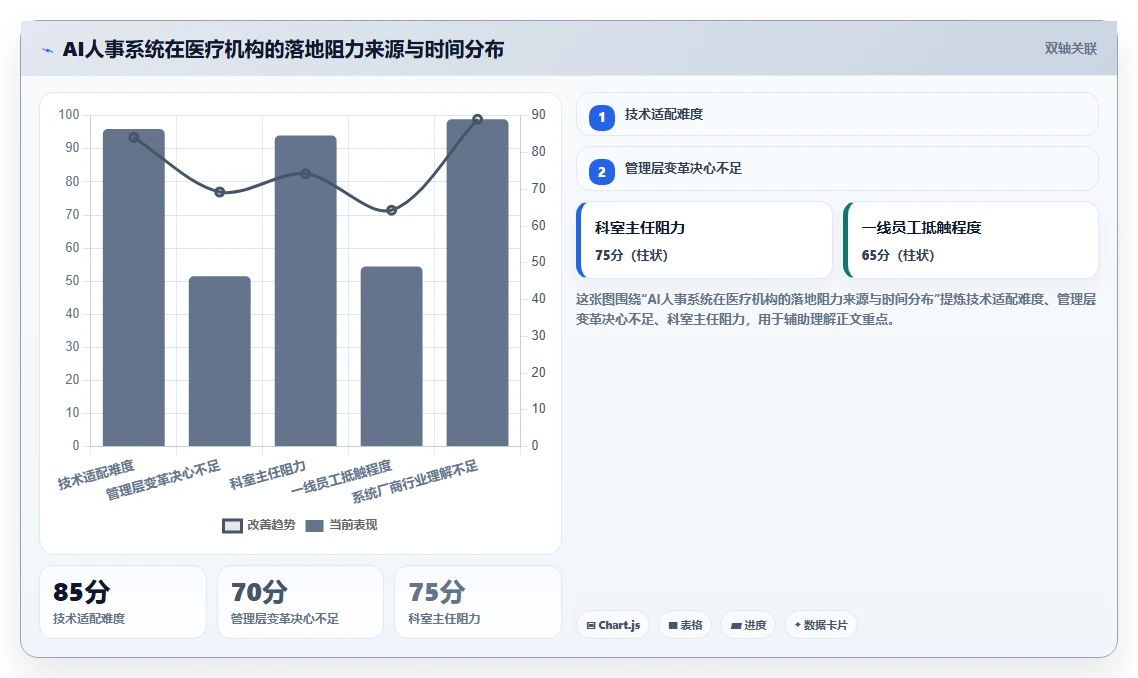Click the 技术适配难度 bar in the chart
The height and width of the screenshot is (678, 1138).
(x=134, y=287)
